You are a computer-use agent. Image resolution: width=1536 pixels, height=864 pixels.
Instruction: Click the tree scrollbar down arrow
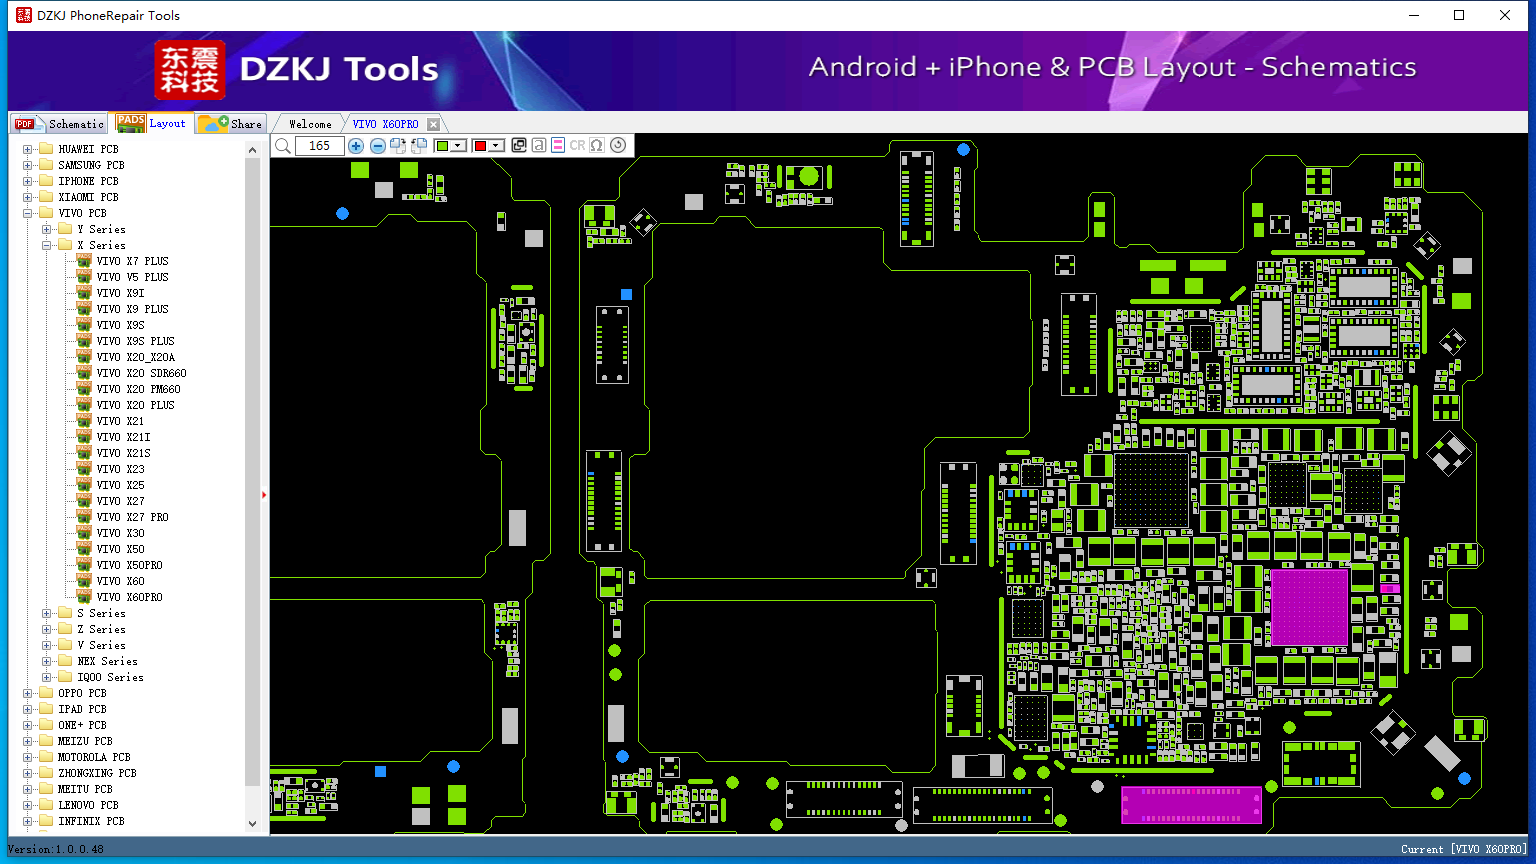[252, 824]
